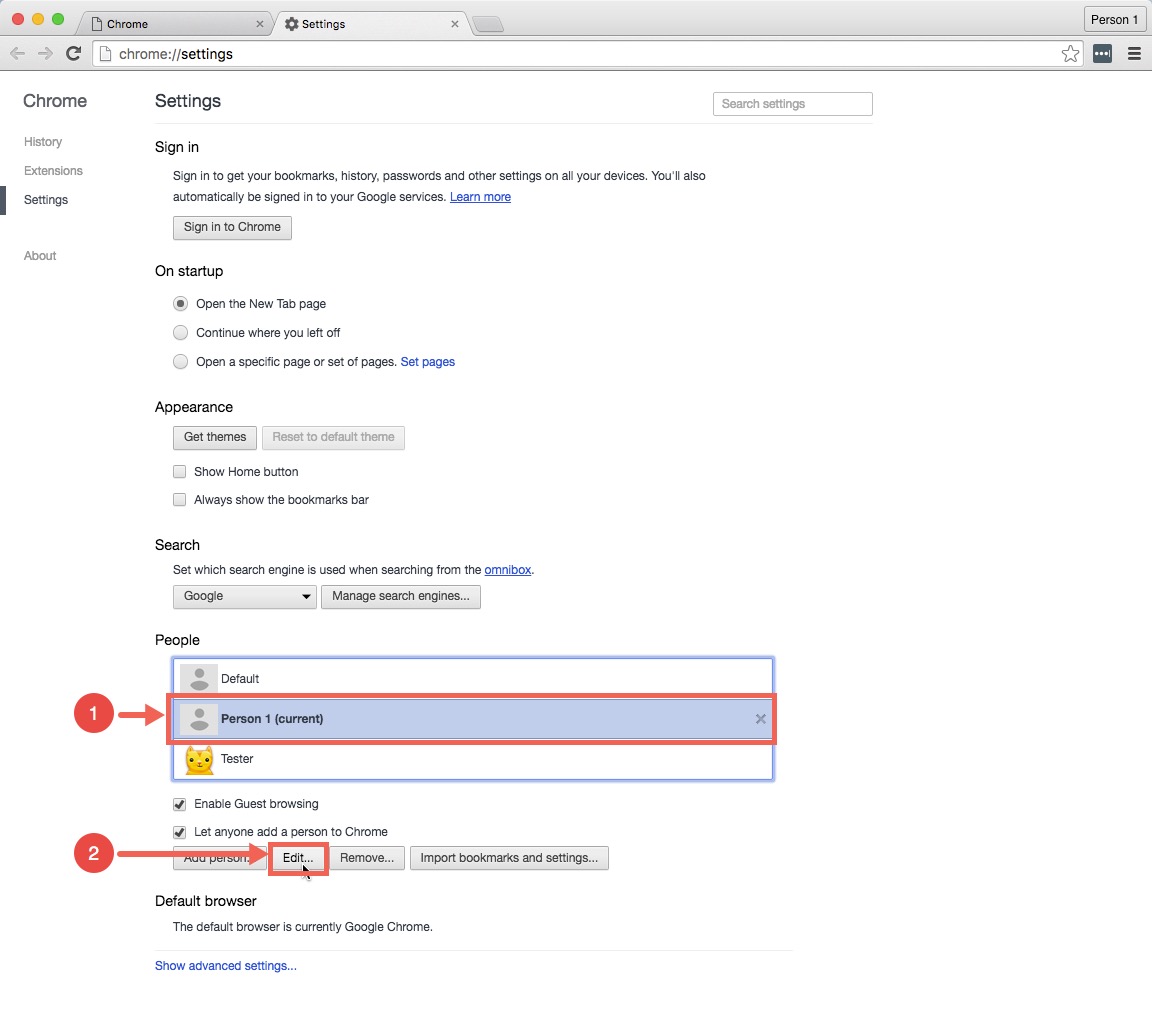Open About in the sidebar
Image resolution: width=1152 pixels, height=1021 pixels.
pyautogui.click(x=40, y=256)
